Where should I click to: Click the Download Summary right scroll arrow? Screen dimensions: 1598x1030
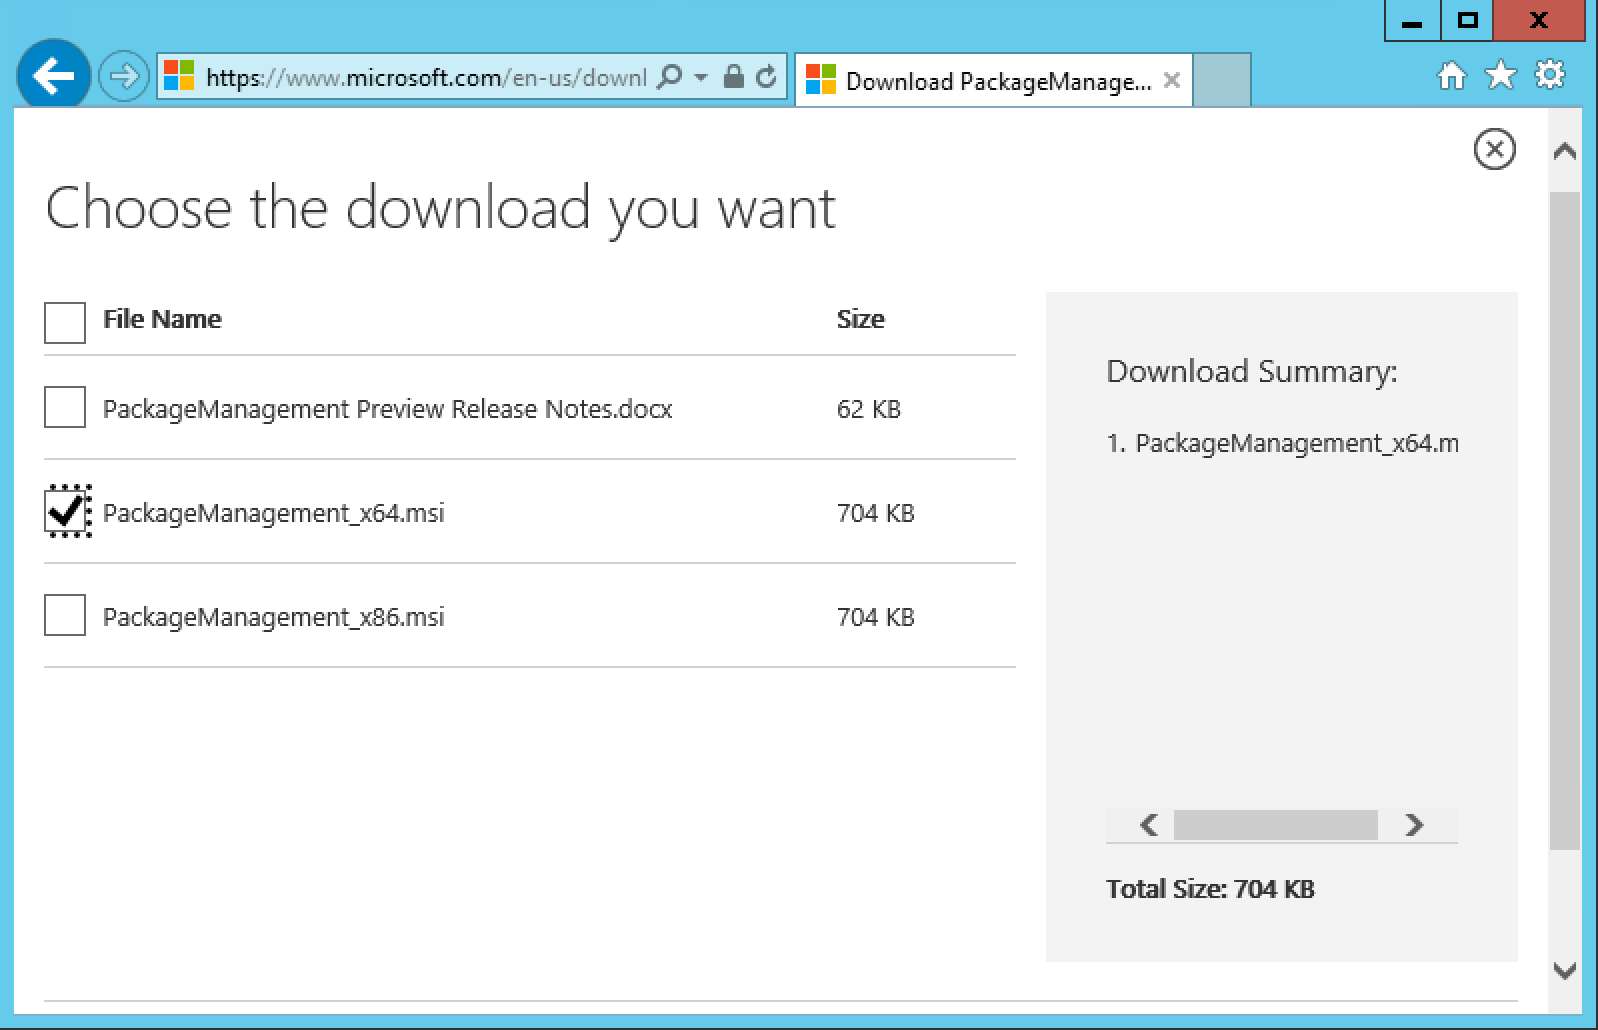pyautogui.click(x=1413, y=825)
